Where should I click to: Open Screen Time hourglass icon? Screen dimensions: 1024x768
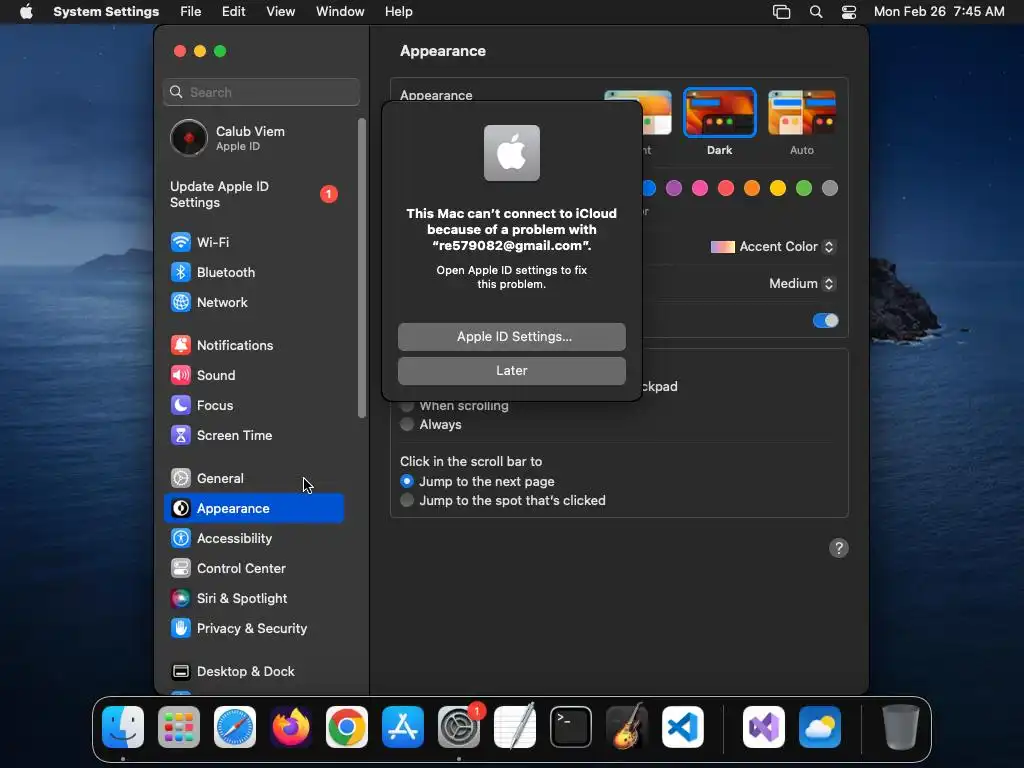[181, 436]
